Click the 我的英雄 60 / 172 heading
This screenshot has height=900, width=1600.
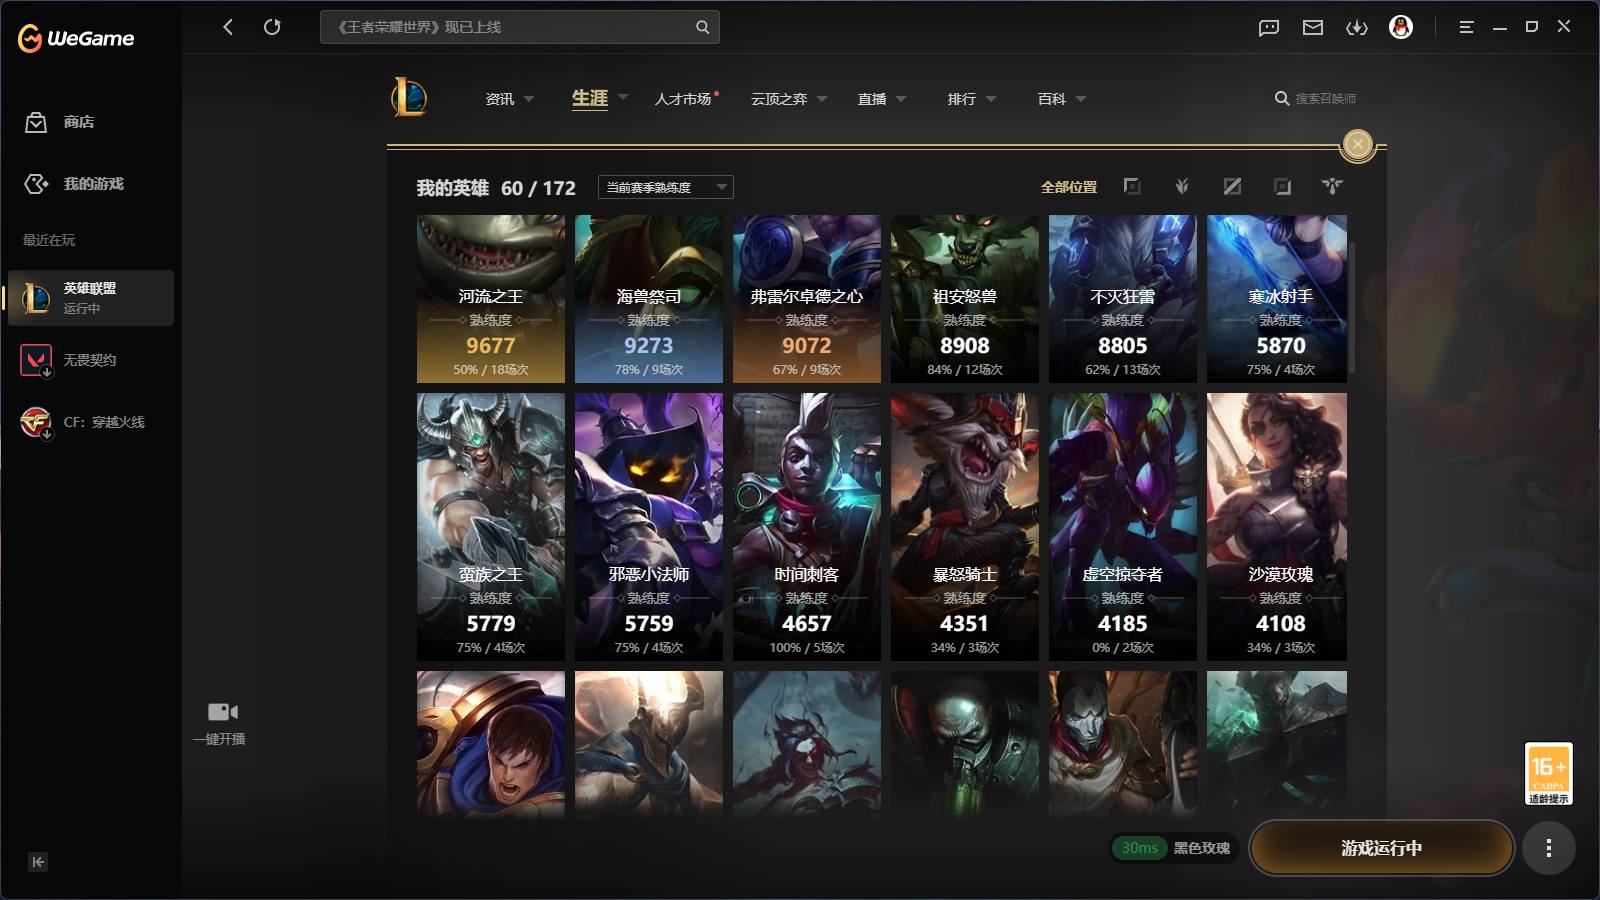click(496, 188)
